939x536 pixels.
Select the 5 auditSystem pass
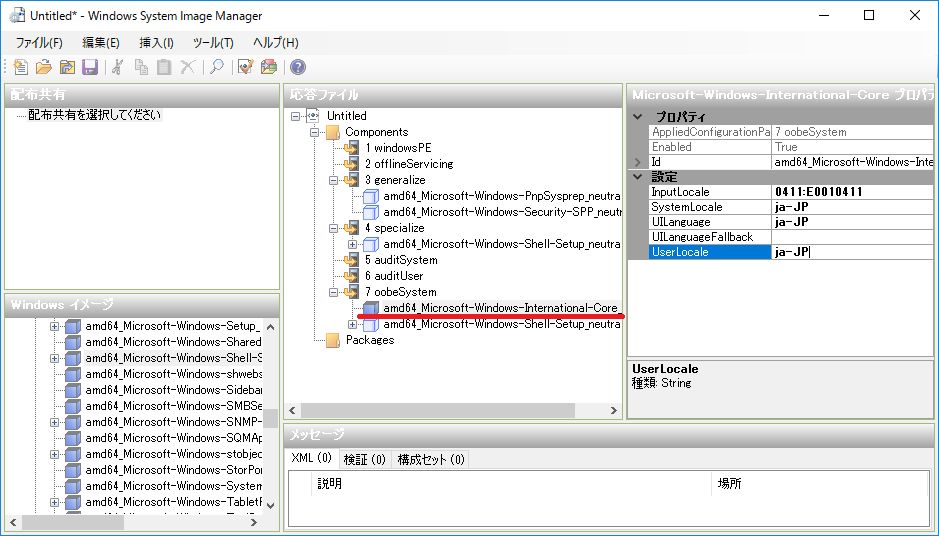coord(401,260)
